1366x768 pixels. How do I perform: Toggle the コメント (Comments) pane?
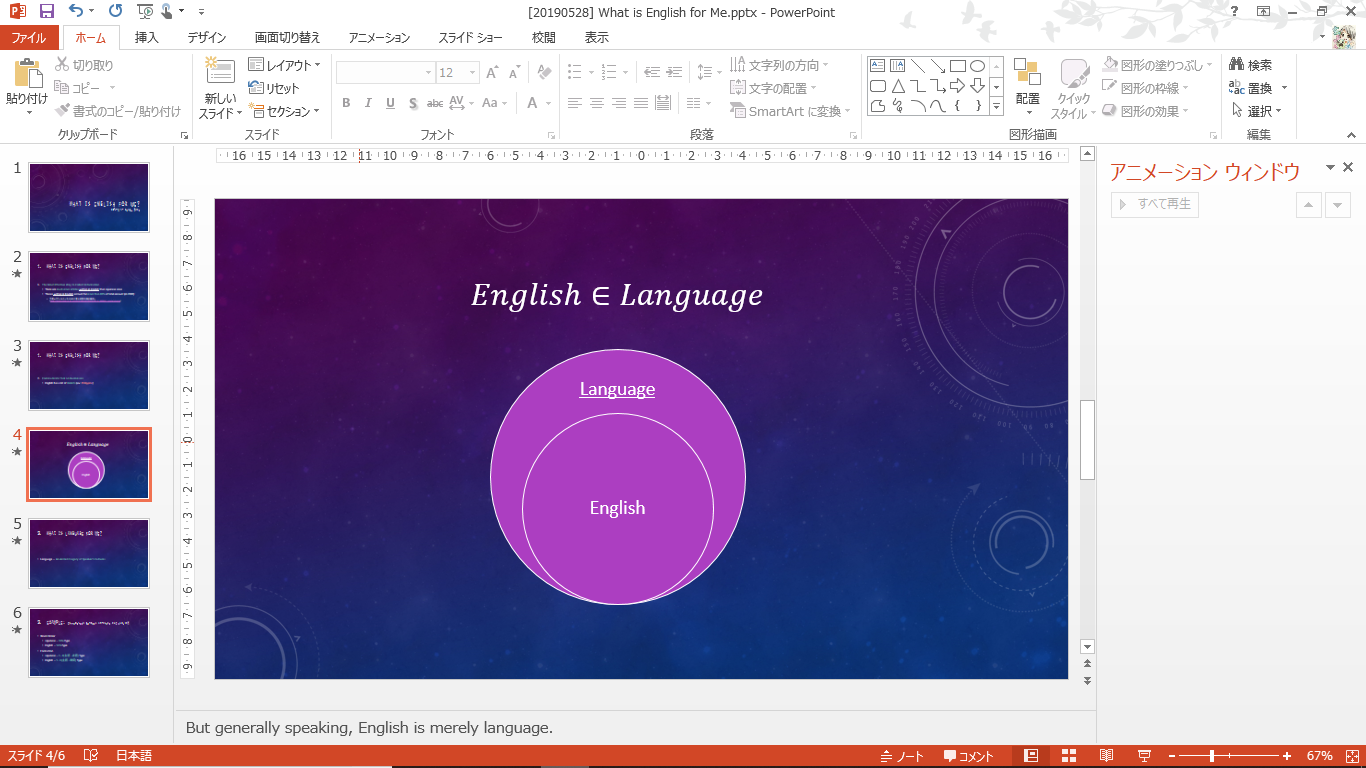click(969, 756)
